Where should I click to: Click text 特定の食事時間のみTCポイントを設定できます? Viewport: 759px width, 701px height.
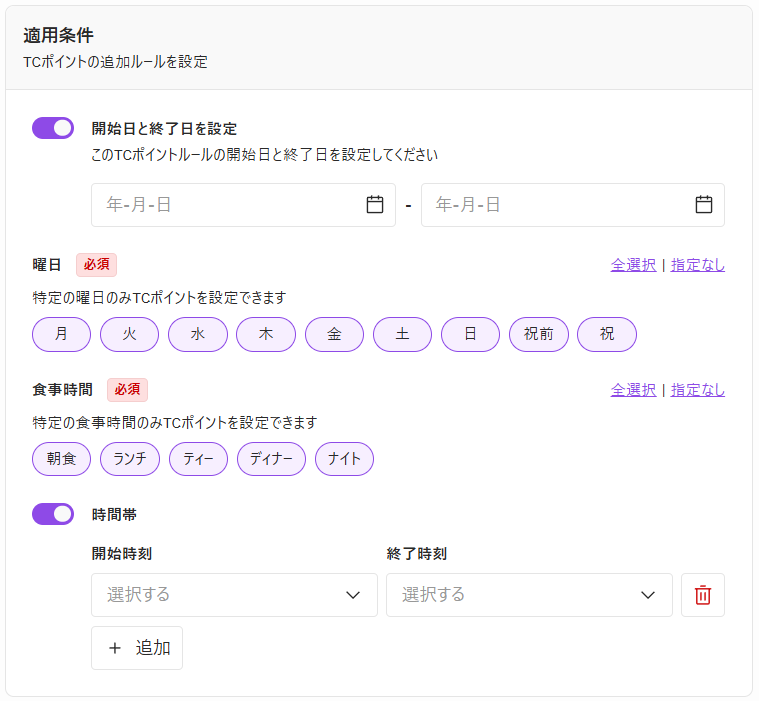(x=175, y=422)
